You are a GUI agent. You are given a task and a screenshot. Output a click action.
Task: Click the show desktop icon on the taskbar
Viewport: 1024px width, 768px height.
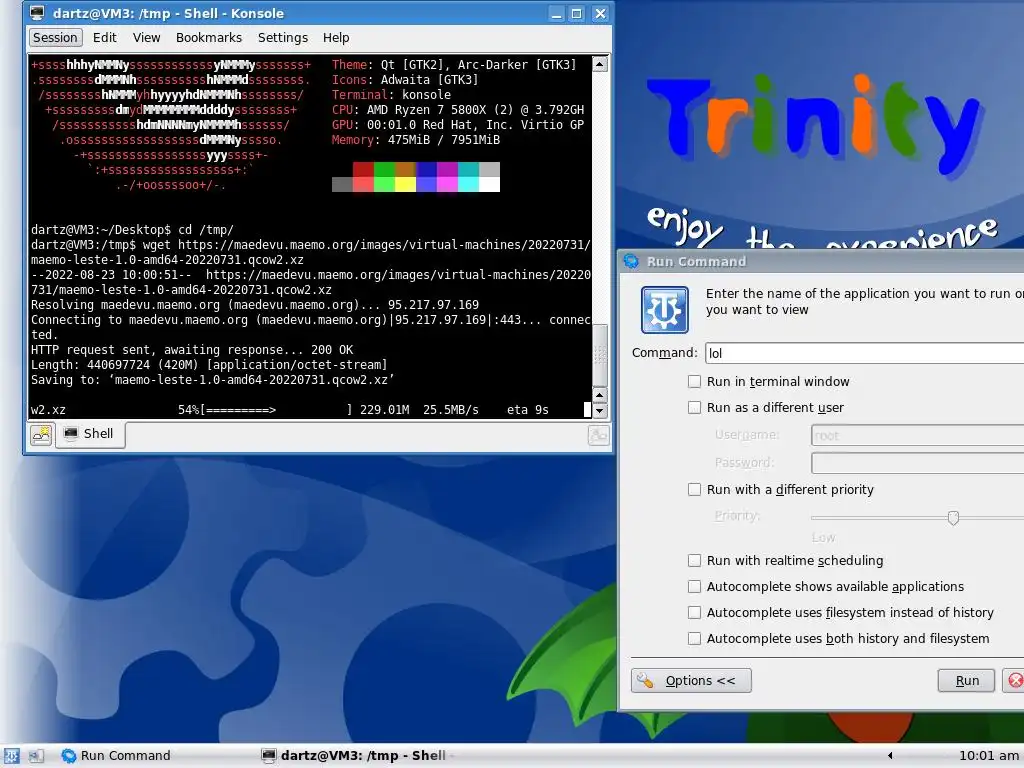tap(36, 756)
